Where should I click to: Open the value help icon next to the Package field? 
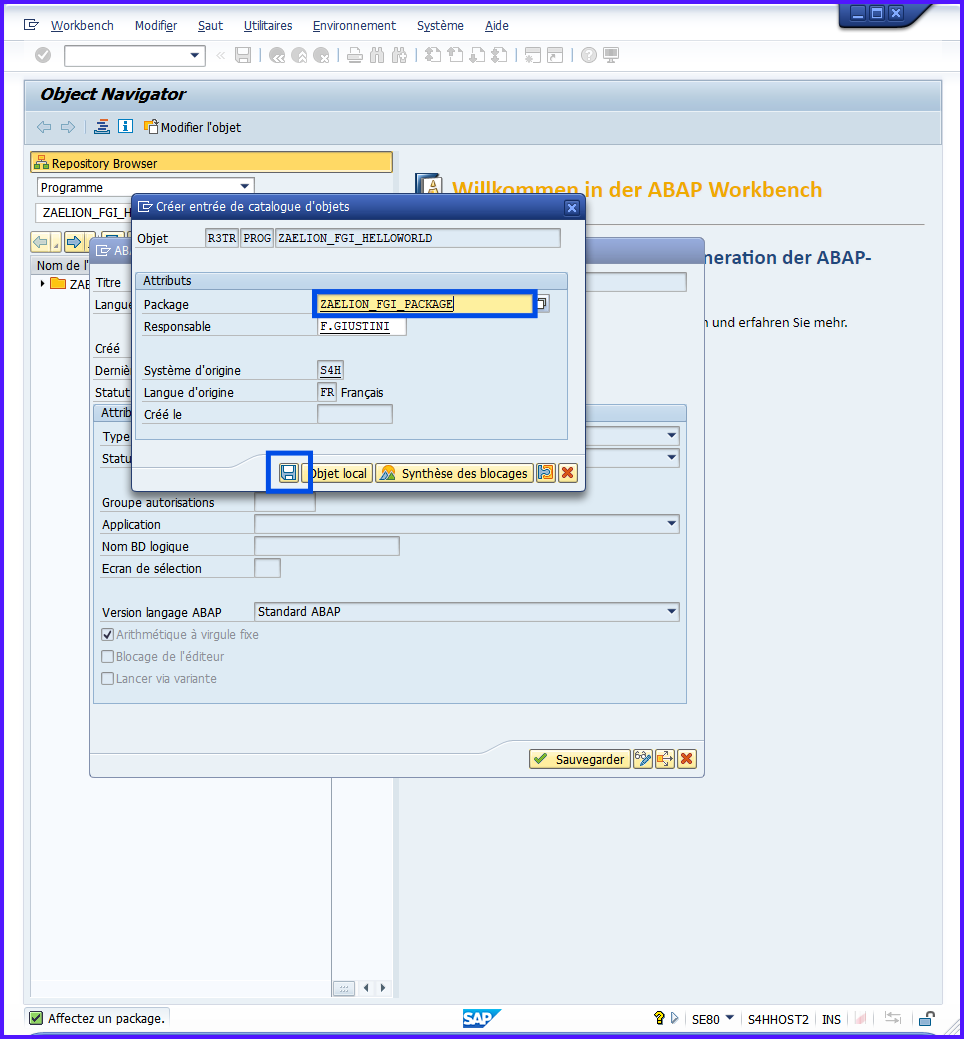click(x=541, y=304)
